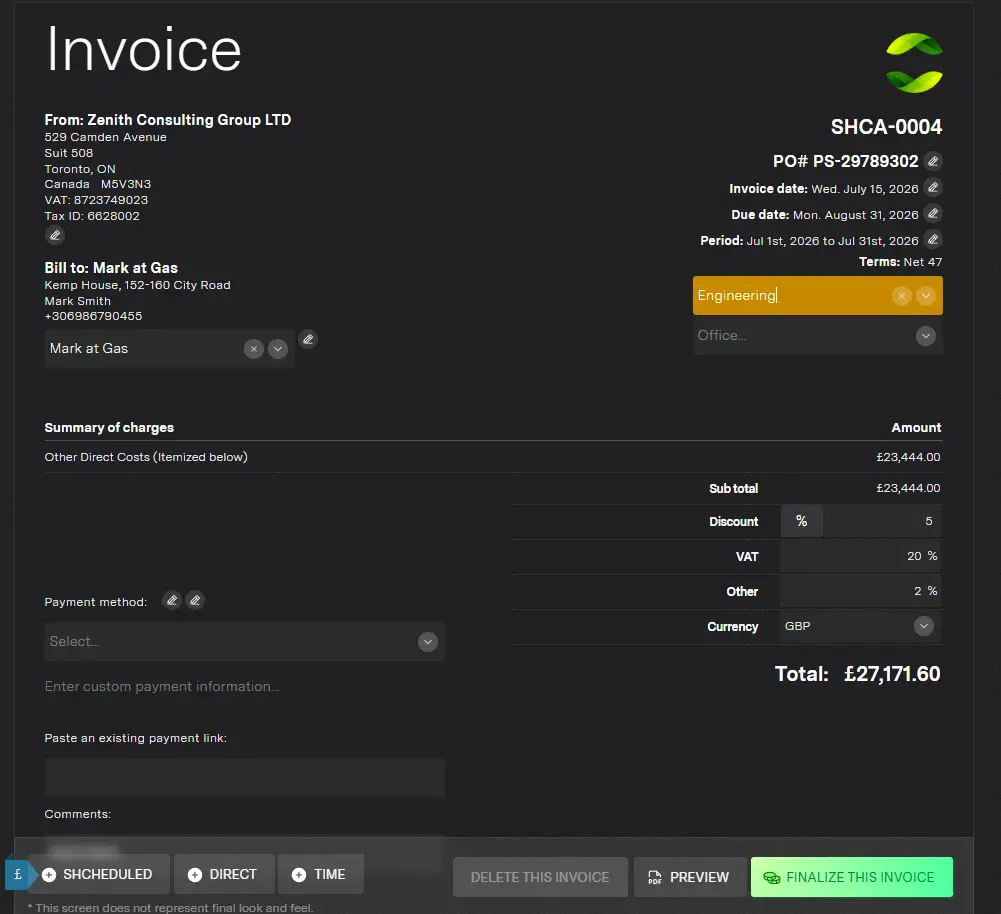1001x914 pixels.
Task: Clear the Engineering department field
Action: tap(901, 296)
